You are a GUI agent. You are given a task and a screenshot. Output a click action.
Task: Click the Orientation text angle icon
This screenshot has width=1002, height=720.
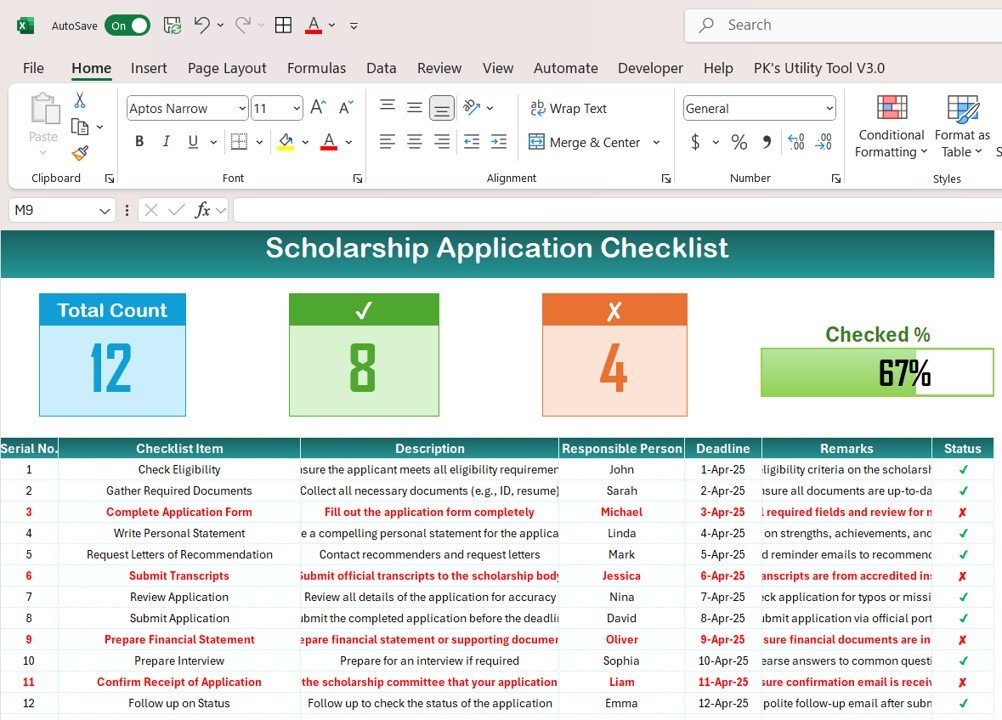coord(472,107)
